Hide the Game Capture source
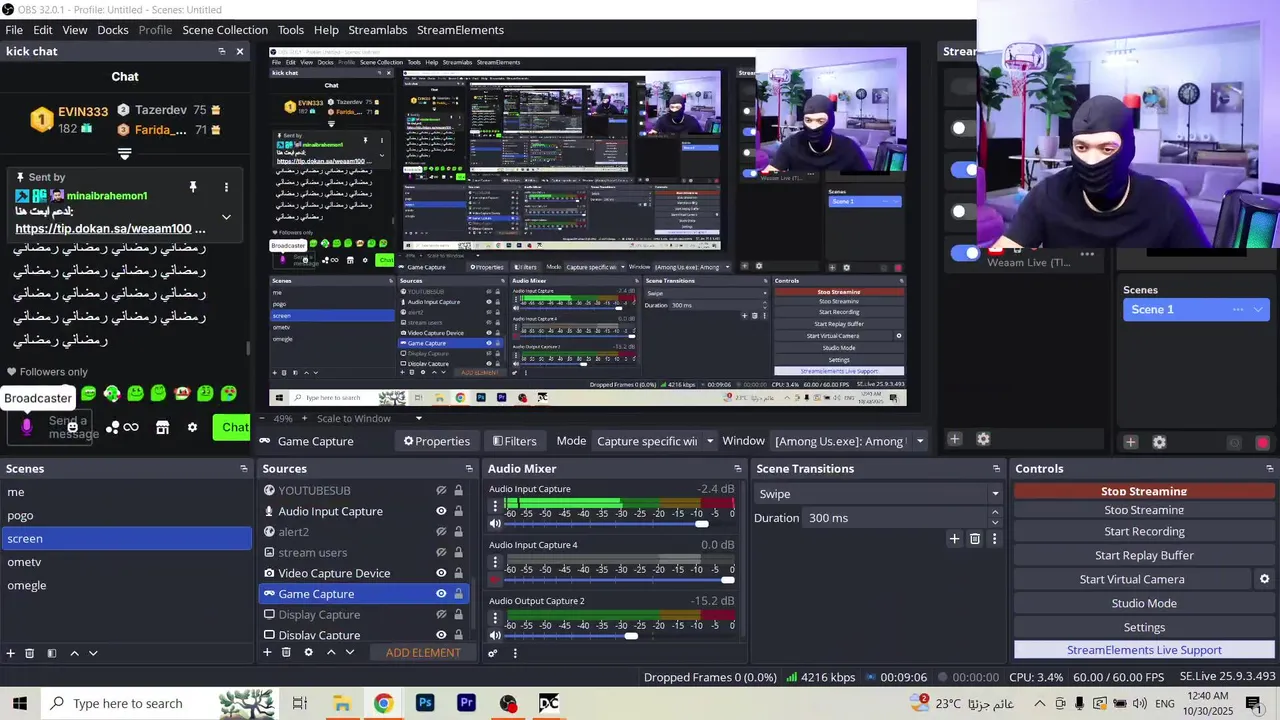 tap(441, 594)
